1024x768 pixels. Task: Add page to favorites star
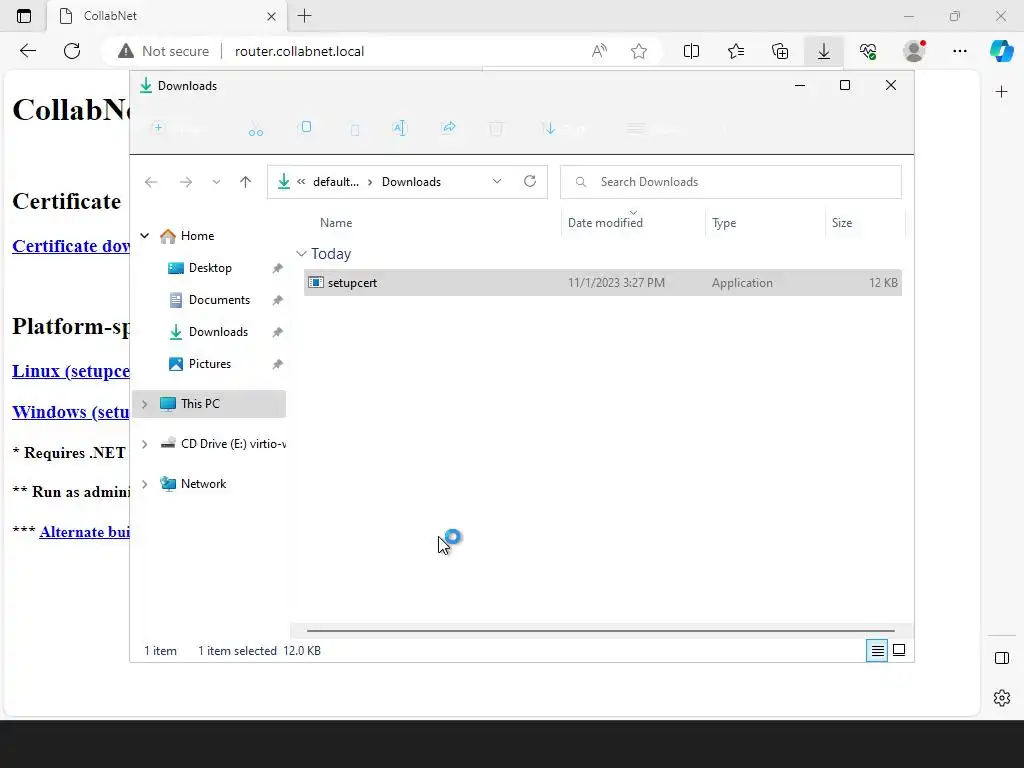tap(639, 51)
